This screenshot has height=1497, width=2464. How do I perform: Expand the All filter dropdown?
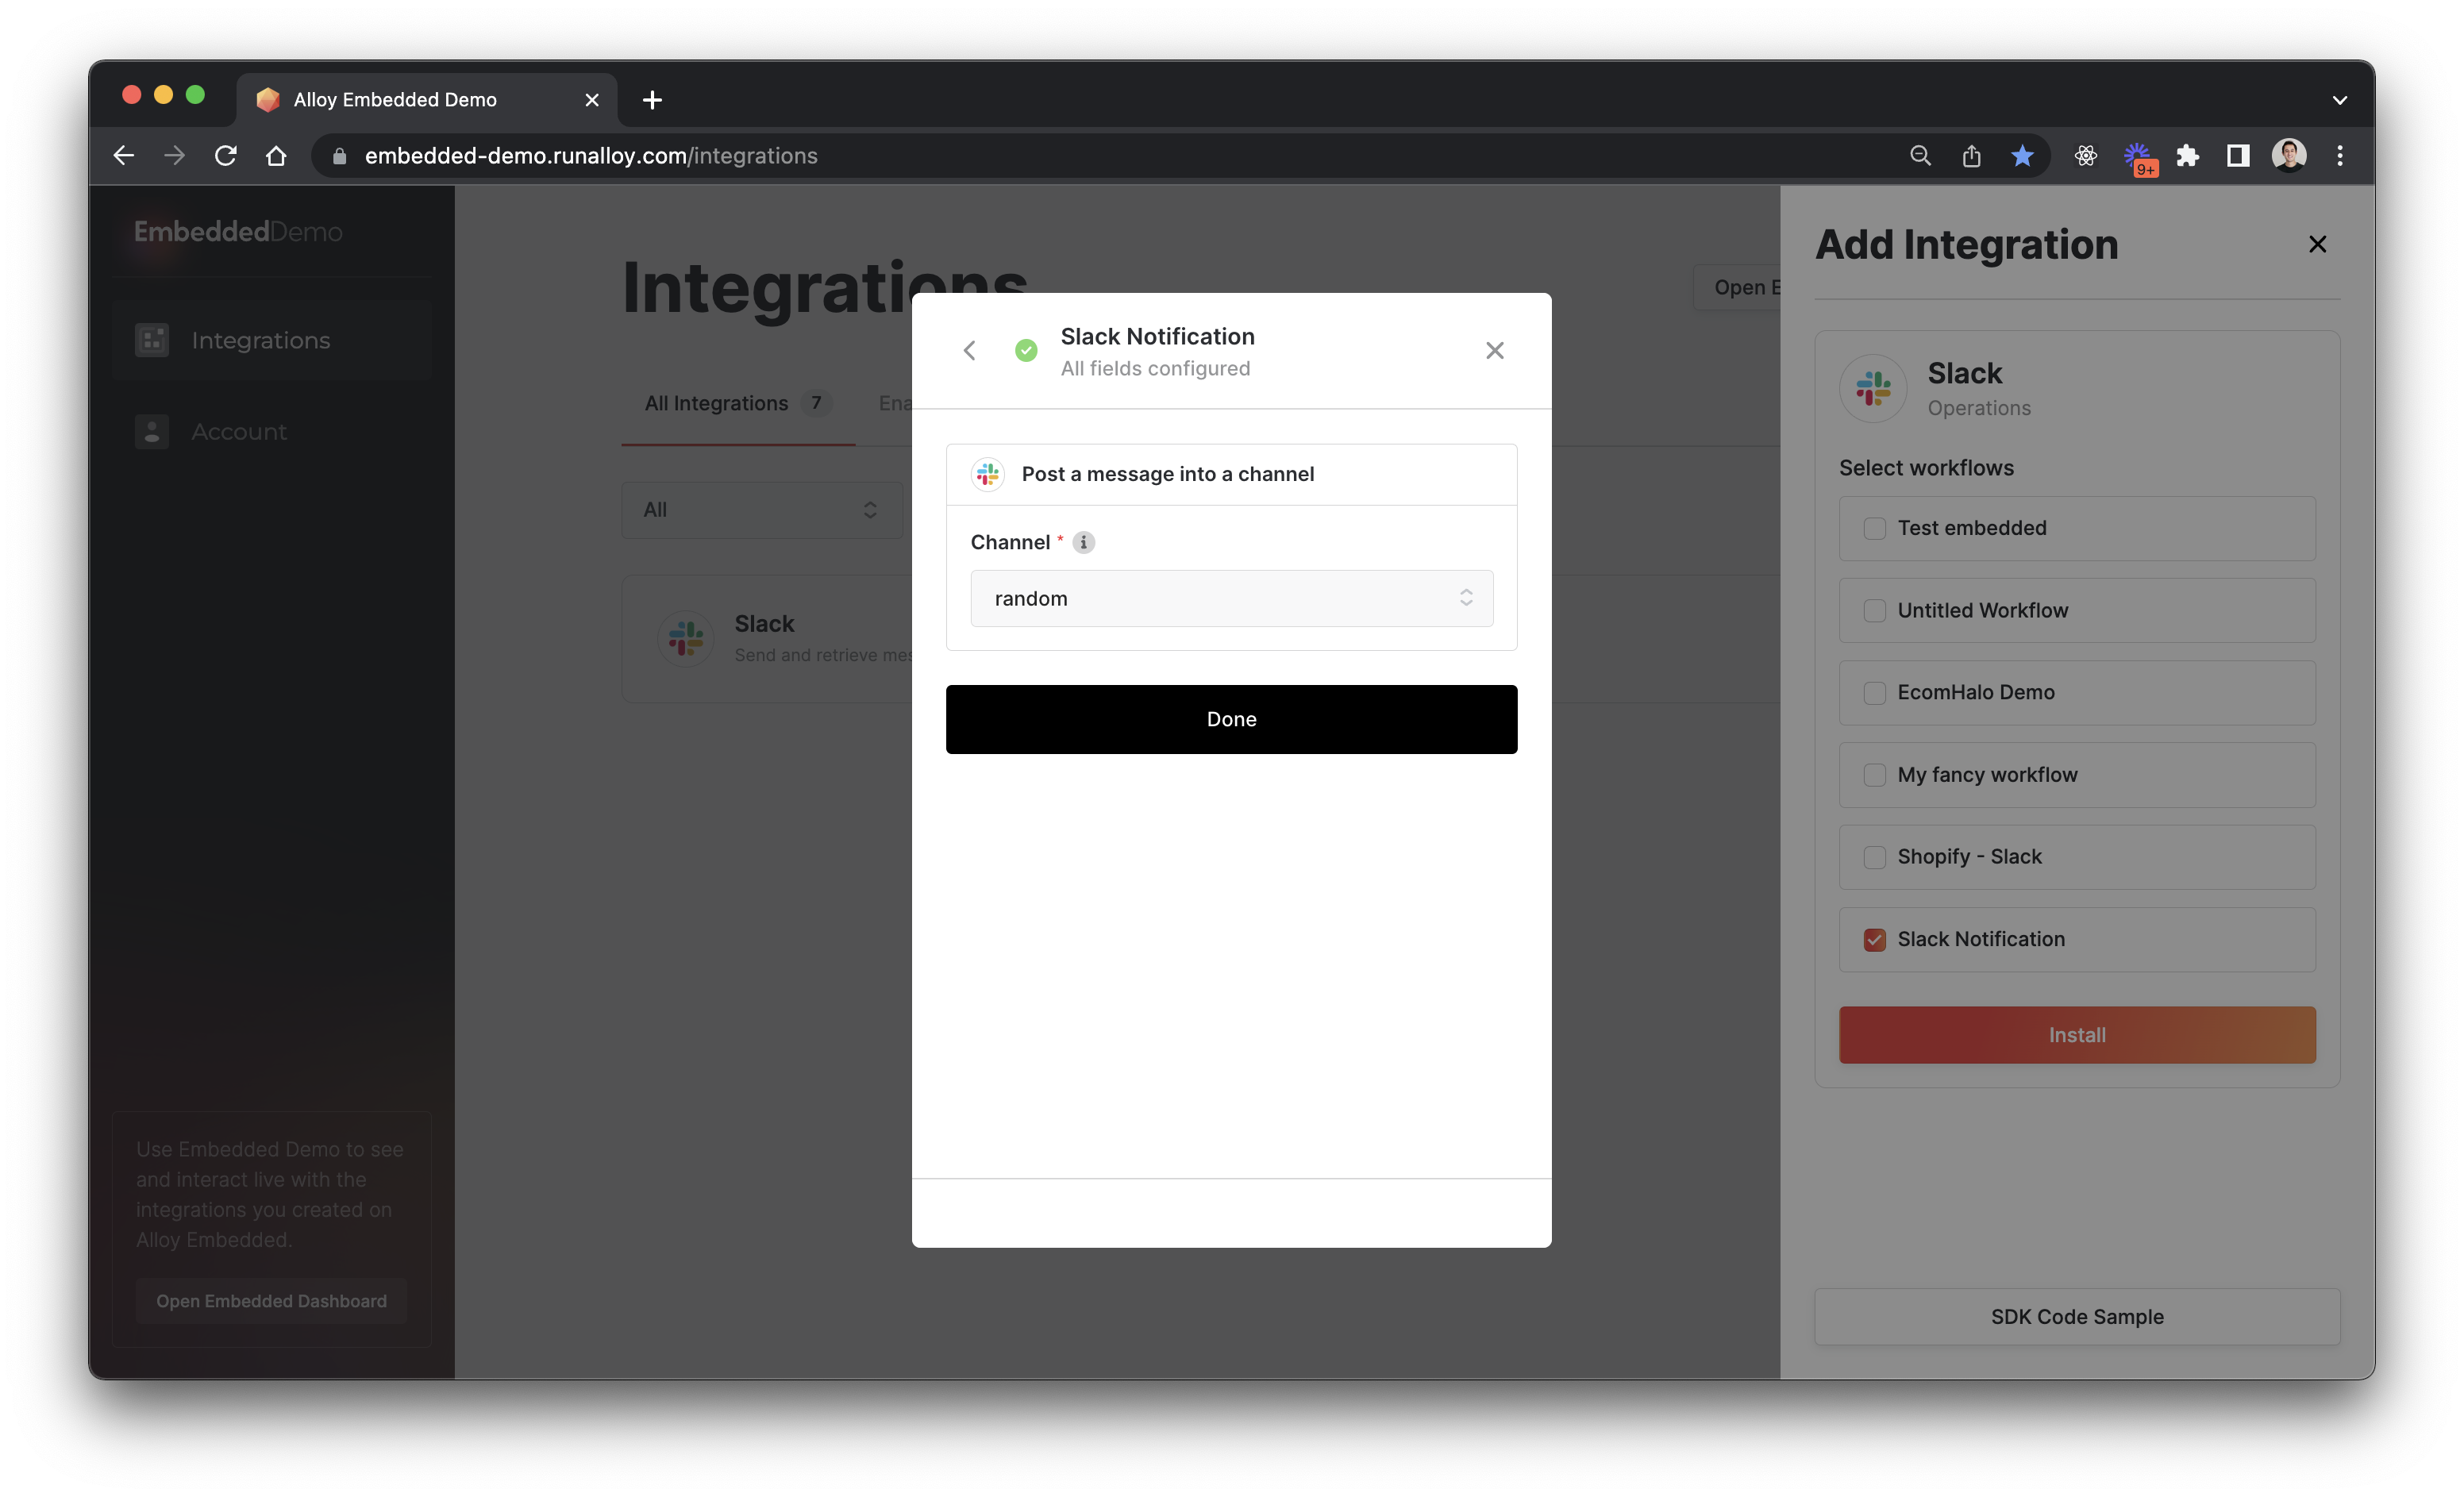[761, 510]
